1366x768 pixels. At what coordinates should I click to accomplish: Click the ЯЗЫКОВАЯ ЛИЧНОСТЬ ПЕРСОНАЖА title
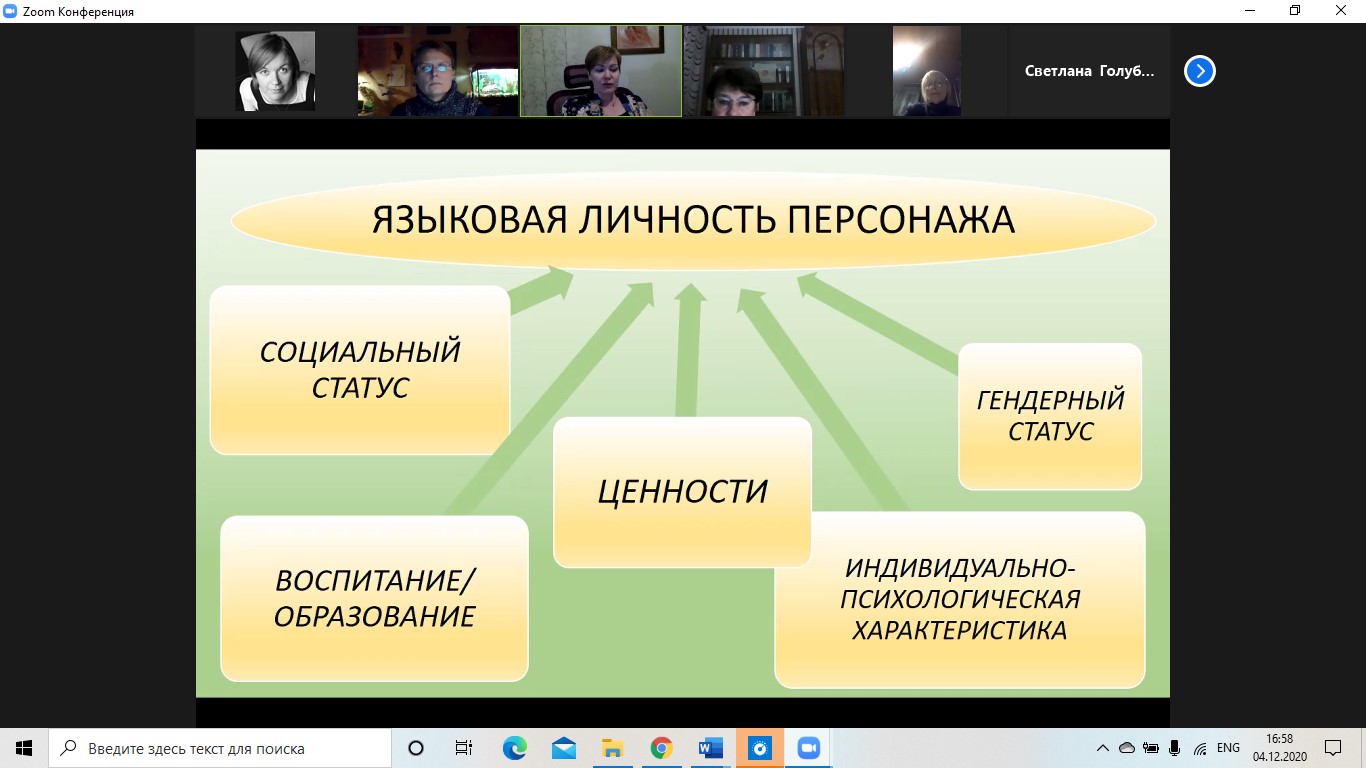click(693, 220)
